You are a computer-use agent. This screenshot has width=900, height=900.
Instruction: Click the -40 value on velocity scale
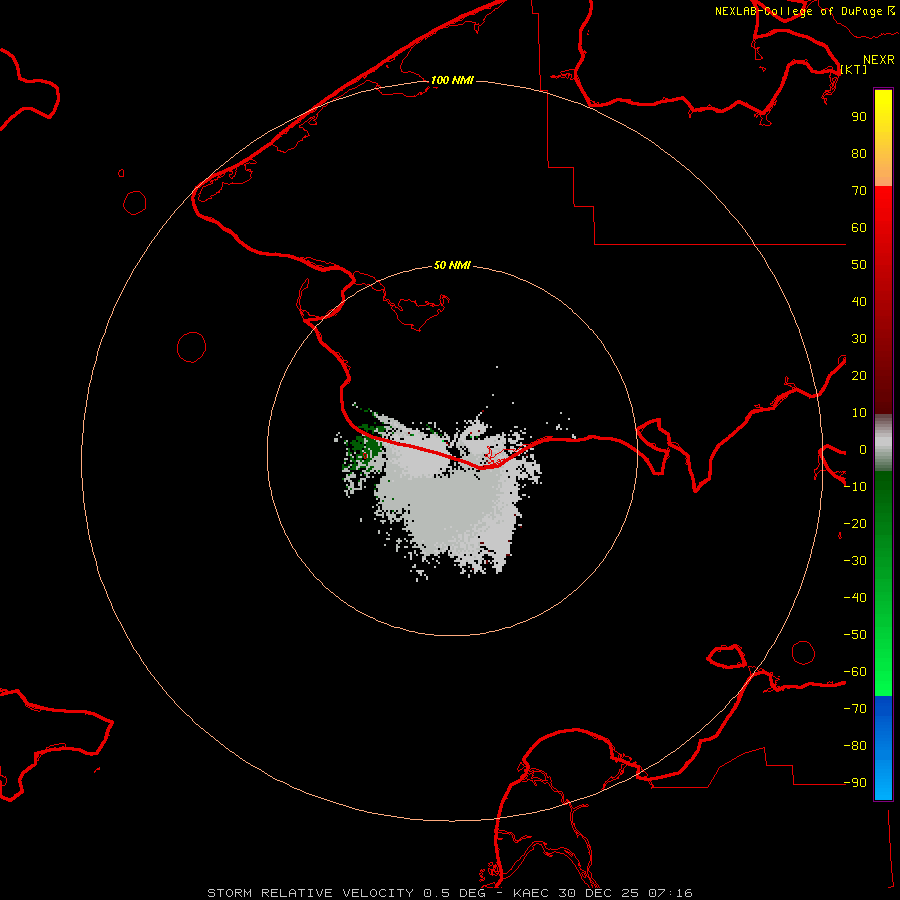click(855, 598)
